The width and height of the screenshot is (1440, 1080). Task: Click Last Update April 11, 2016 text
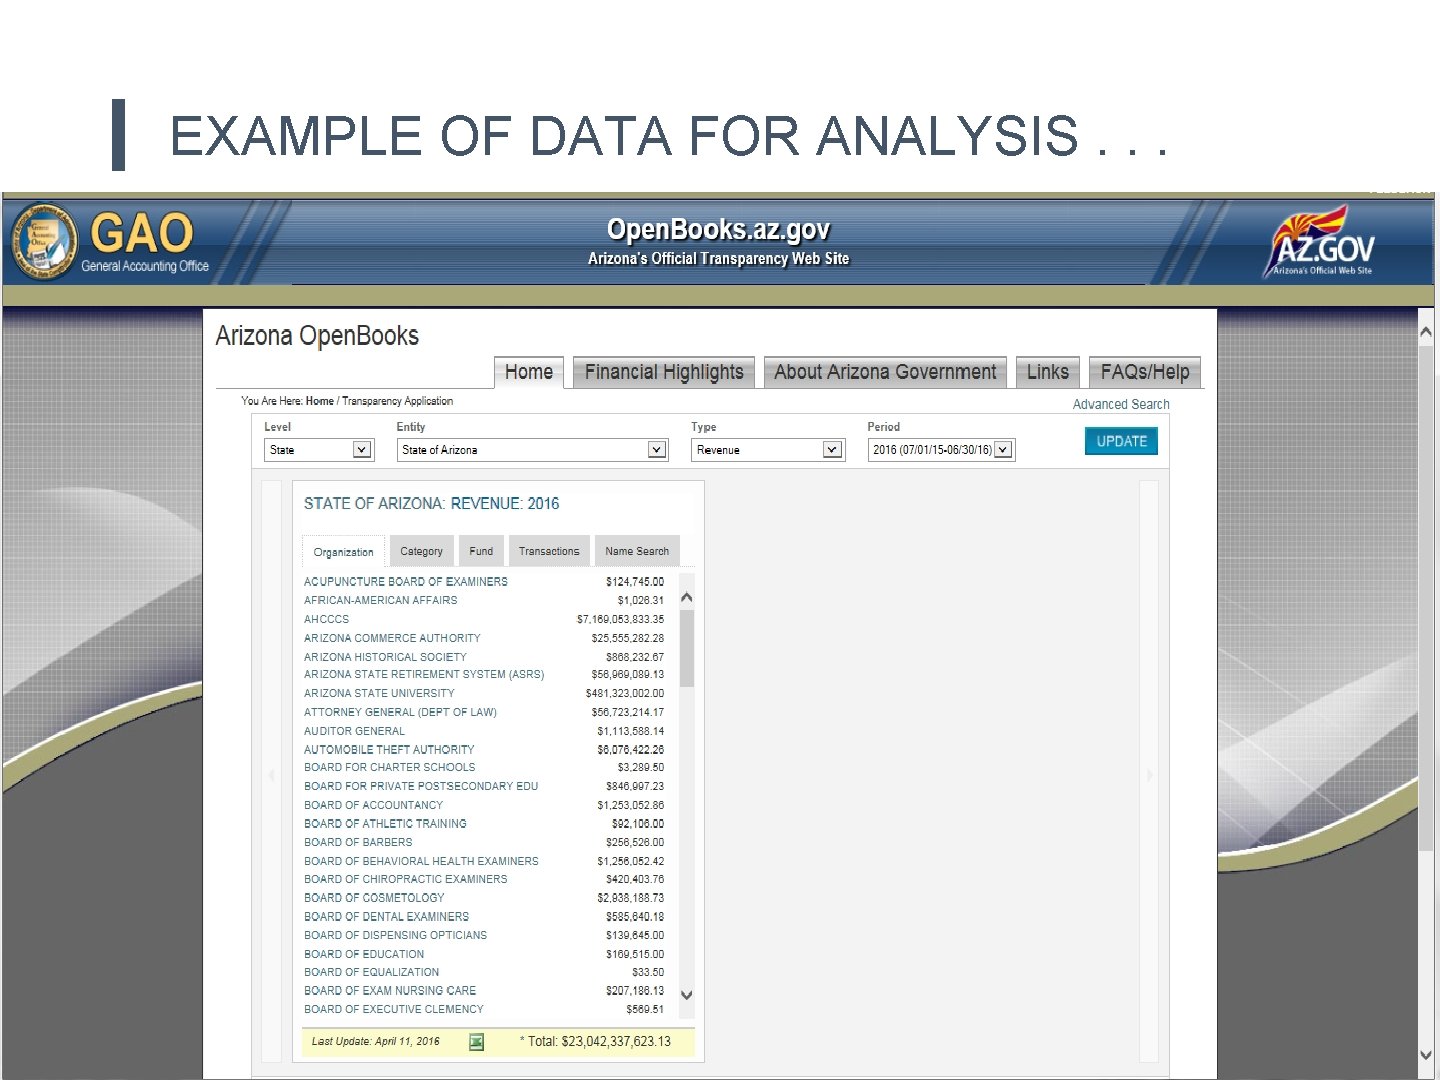point(375,1042)
